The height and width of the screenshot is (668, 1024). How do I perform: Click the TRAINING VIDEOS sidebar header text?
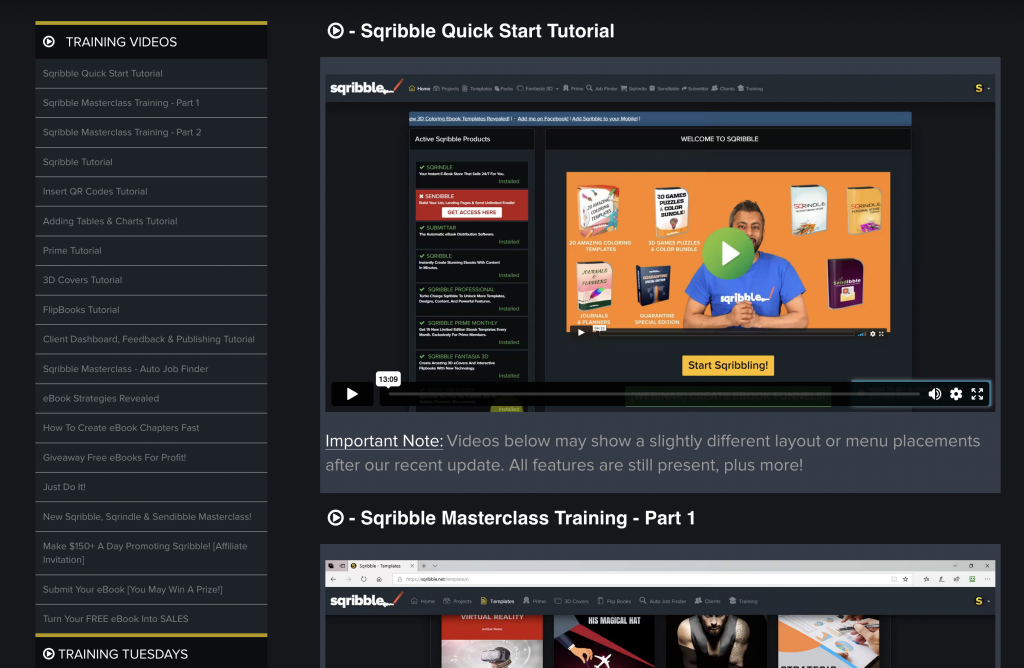(121, 42)
